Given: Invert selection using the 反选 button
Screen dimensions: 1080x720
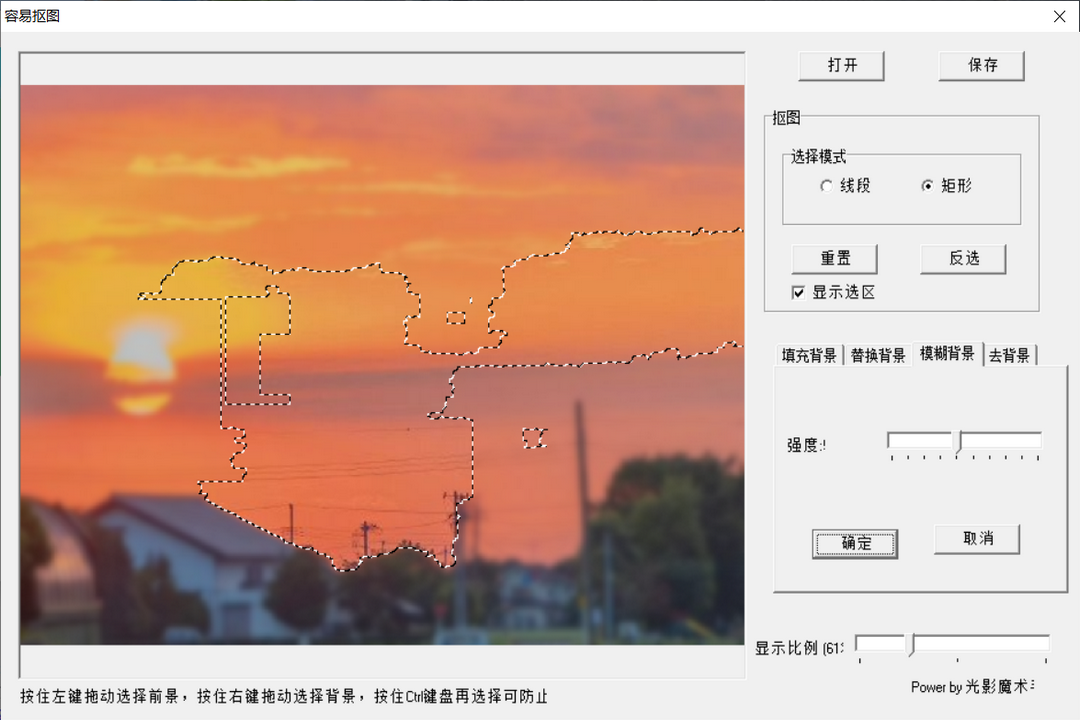Looking at the screenshot, I should click(x=962, y=259).
